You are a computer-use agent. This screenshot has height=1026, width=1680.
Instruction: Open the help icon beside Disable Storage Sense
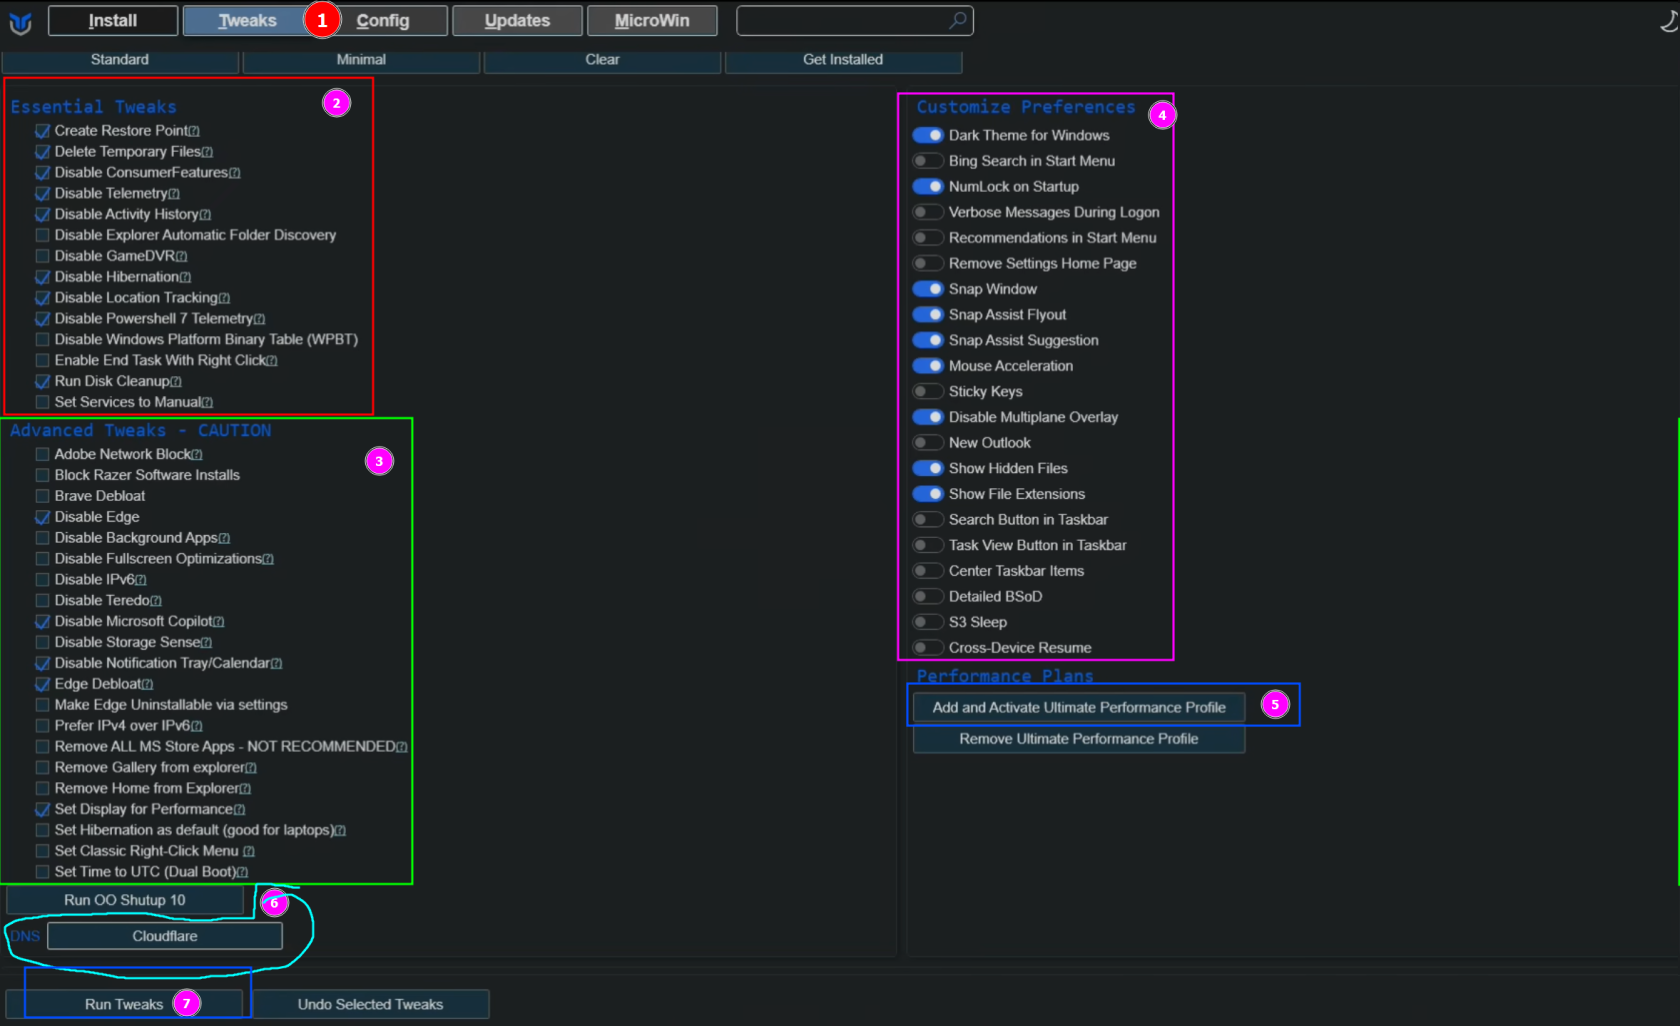click(x=206, y=643)
